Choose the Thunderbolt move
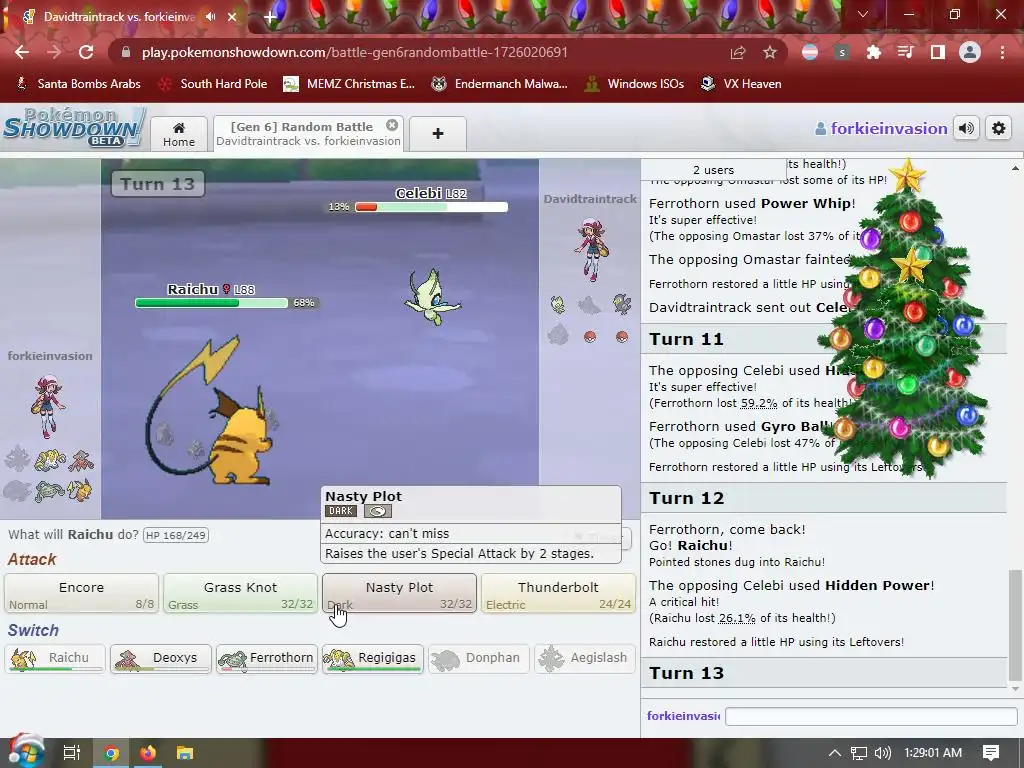The height and width of the screenshot is (768, 1024). tap(558, 594)
